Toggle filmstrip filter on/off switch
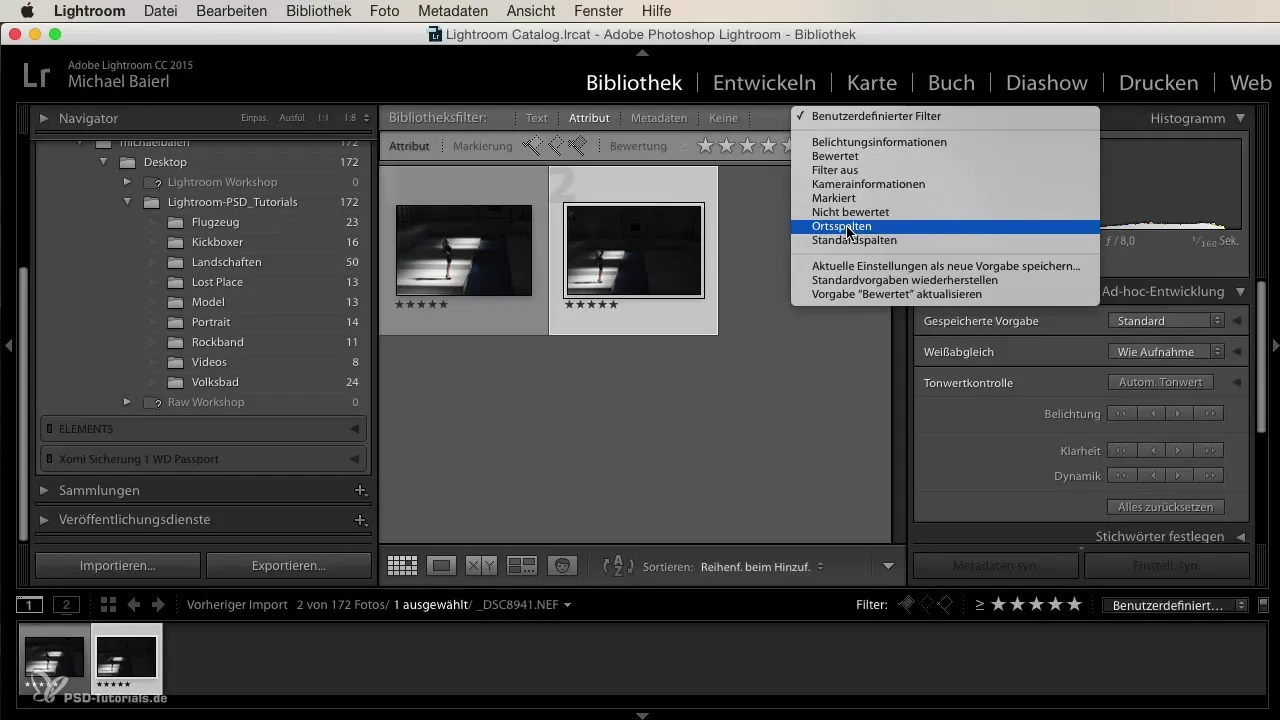Screen dimensions: 1280x720 (1263, 605)
